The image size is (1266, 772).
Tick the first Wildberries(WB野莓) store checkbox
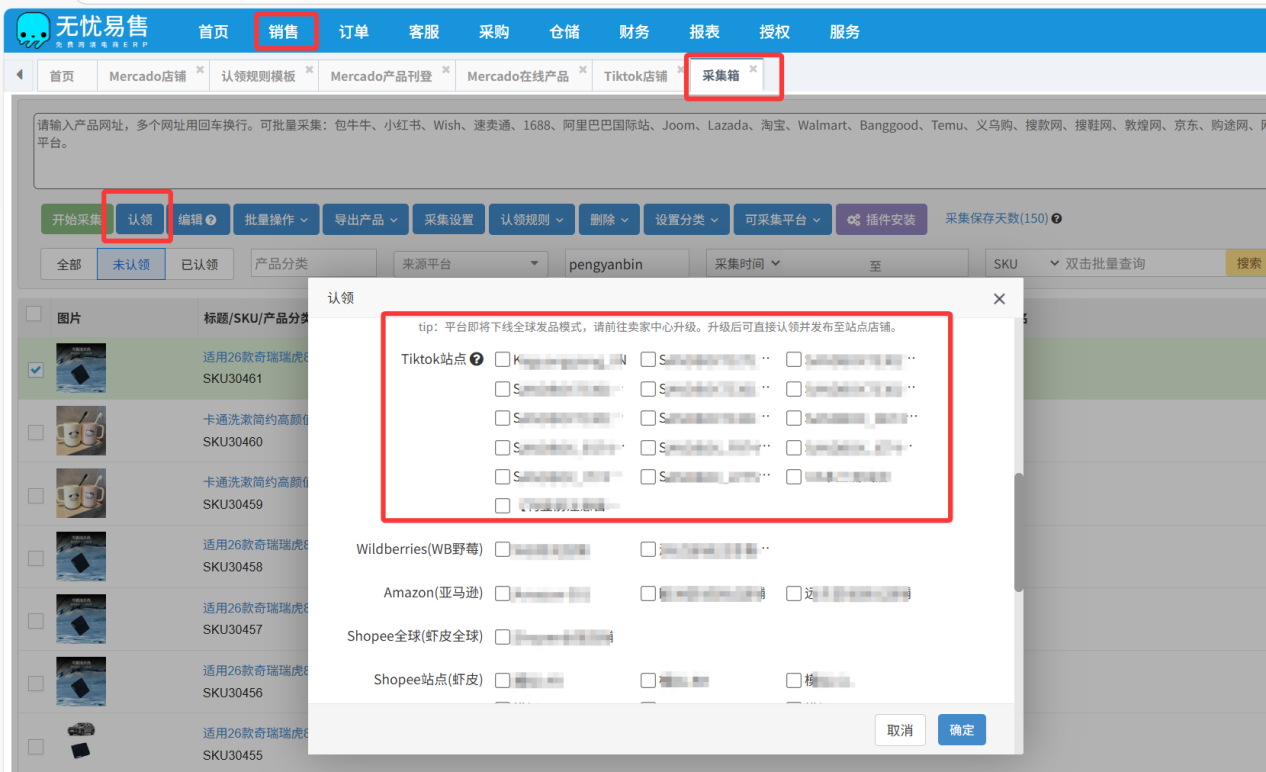[502, 549]
